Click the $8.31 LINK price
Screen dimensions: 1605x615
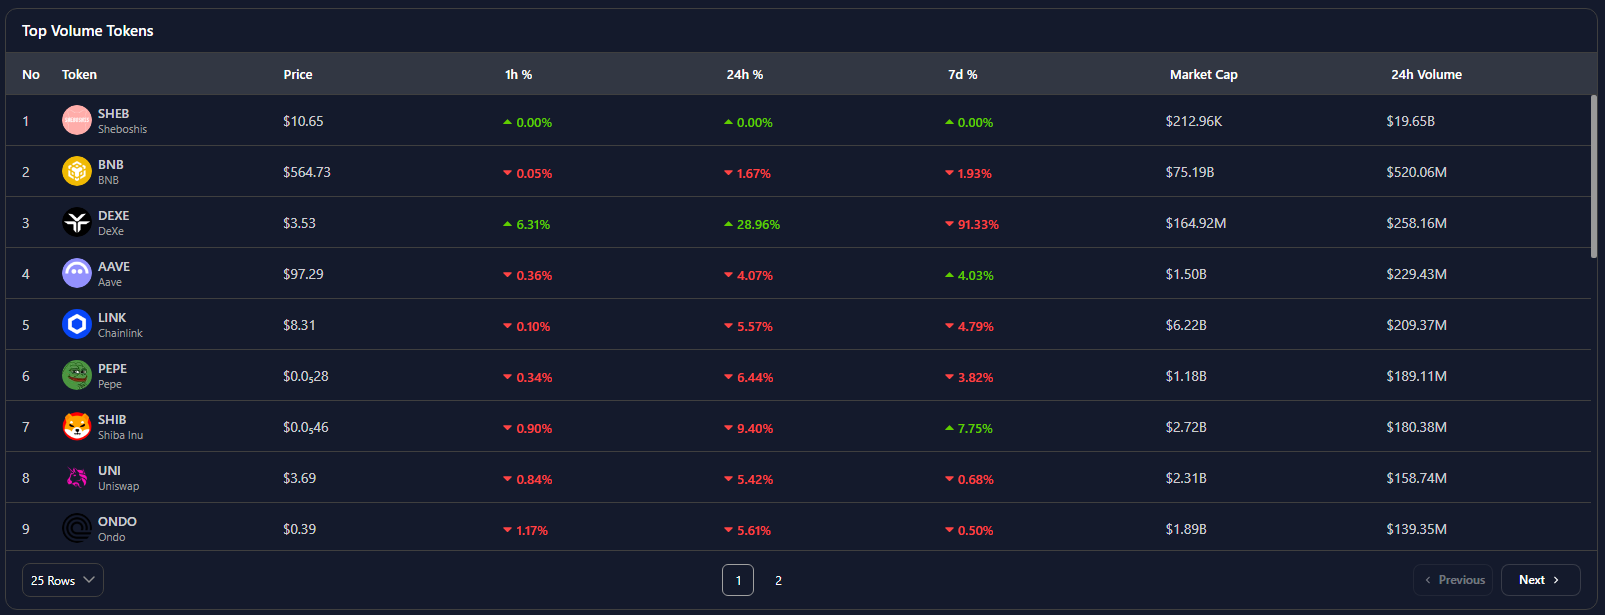pyautogui.click(x=299, y=325)
